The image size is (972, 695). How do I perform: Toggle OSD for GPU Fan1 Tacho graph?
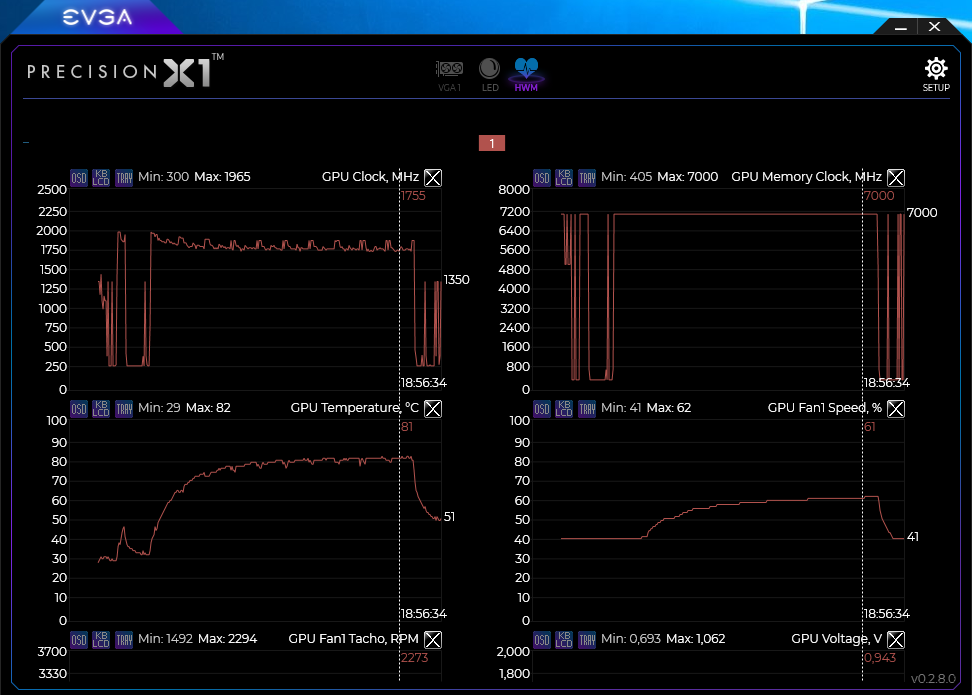click(79, 639)
